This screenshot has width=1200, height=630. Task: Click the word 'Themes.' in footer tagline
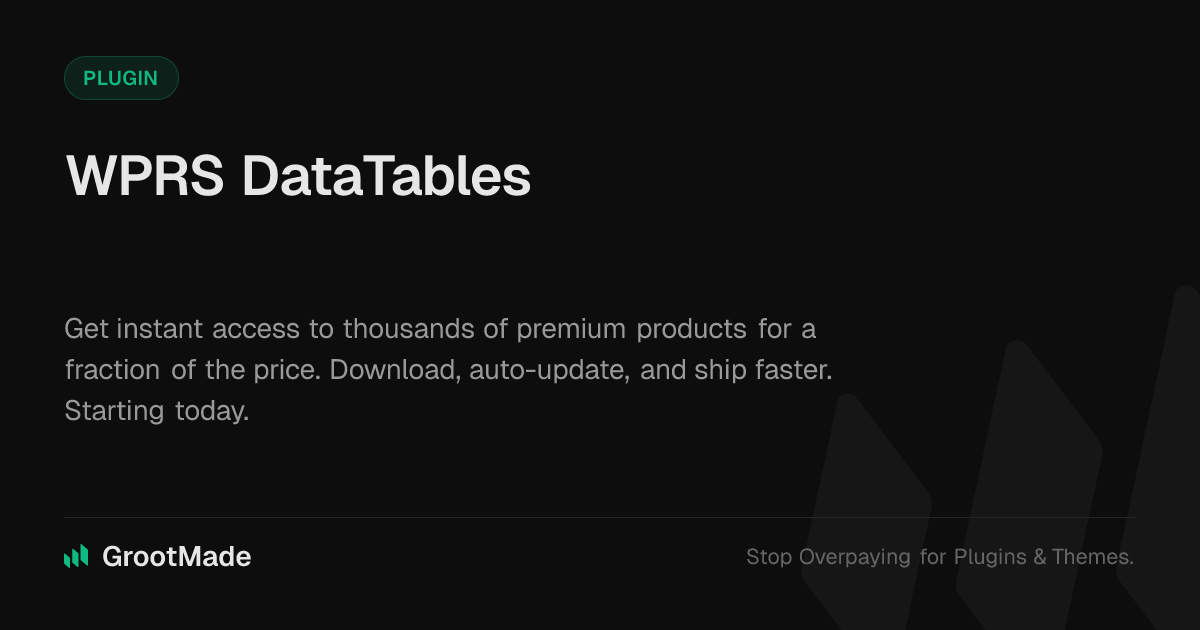point(1093,557)
